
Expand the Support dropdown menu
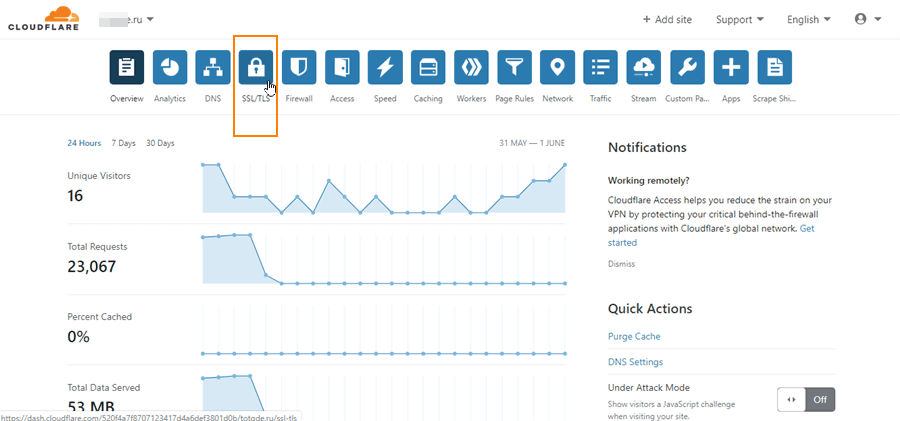coord(739,19)
